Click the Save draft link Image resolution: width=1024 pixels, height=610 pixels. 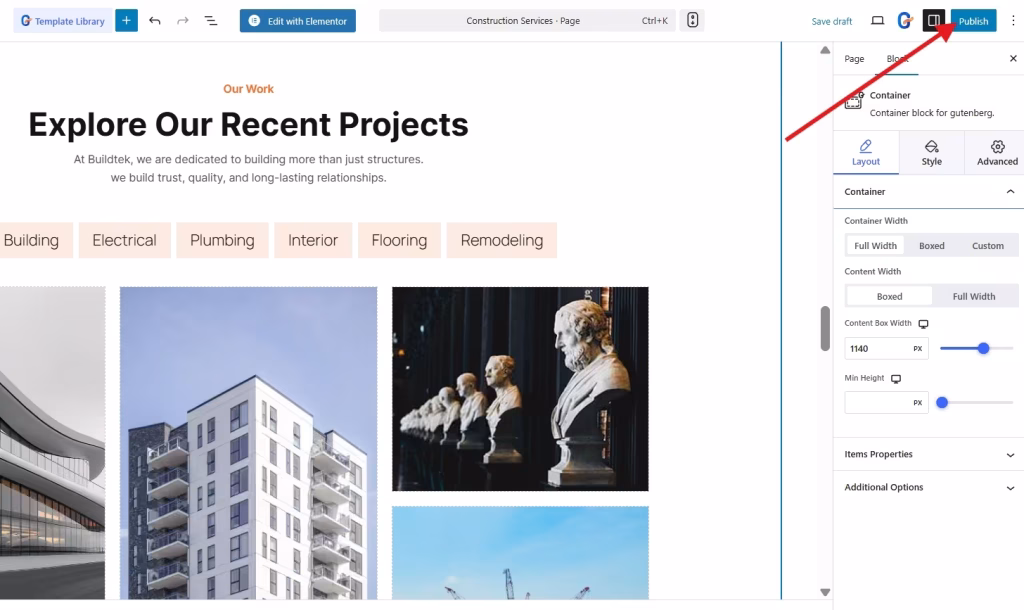tap(832, 20)
